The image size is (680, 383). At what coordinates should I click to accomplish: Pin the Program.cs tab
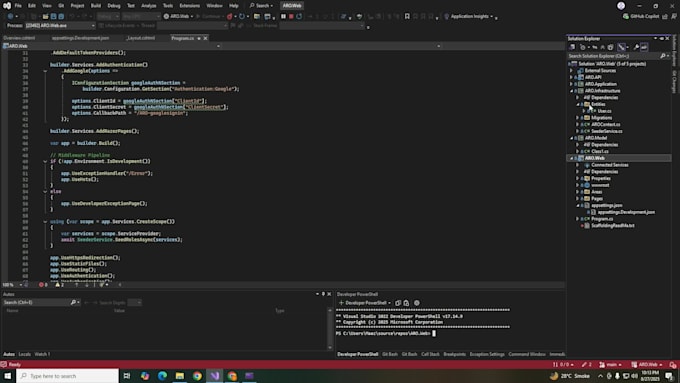click(199, 38)
